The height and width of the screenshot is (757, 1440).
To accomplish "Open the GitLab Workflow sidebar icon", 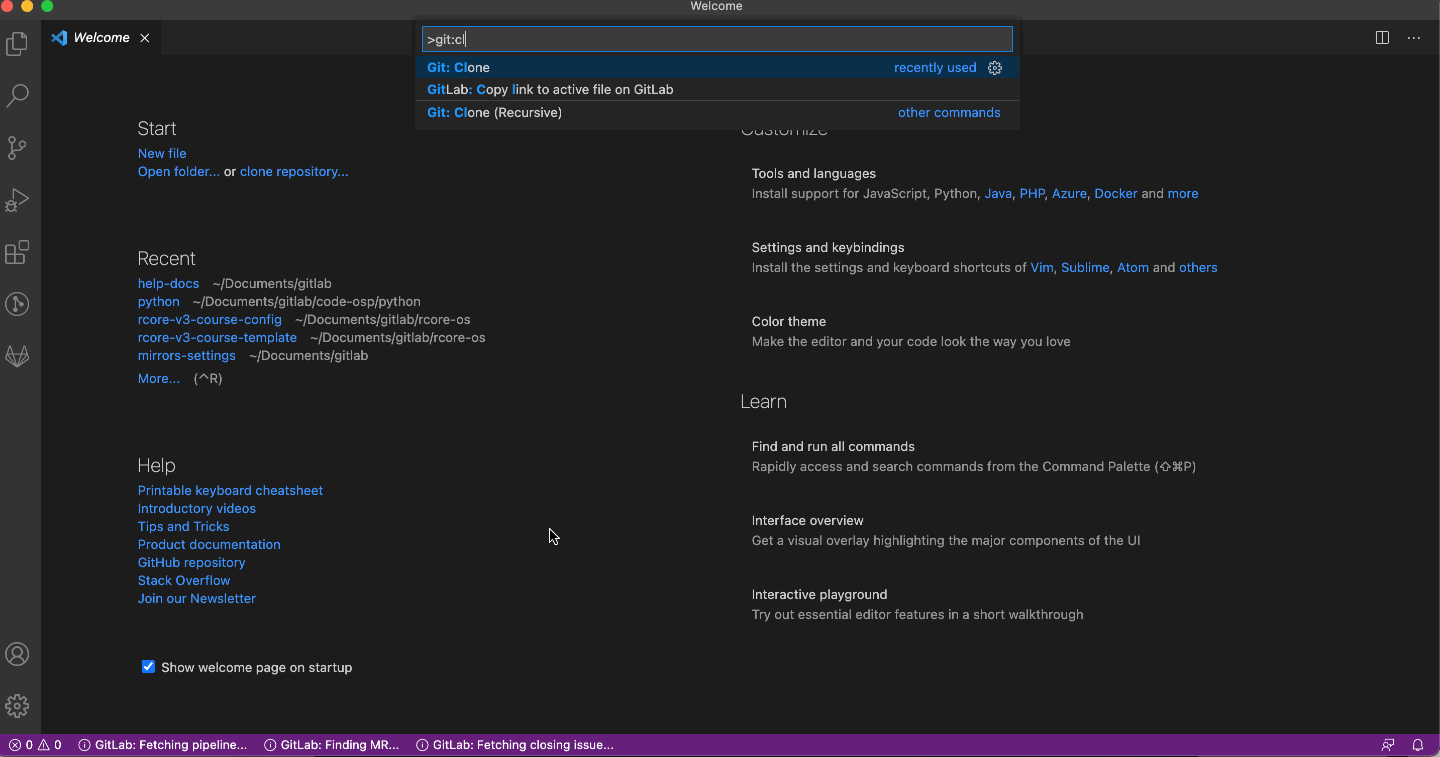I will point(17,356).
